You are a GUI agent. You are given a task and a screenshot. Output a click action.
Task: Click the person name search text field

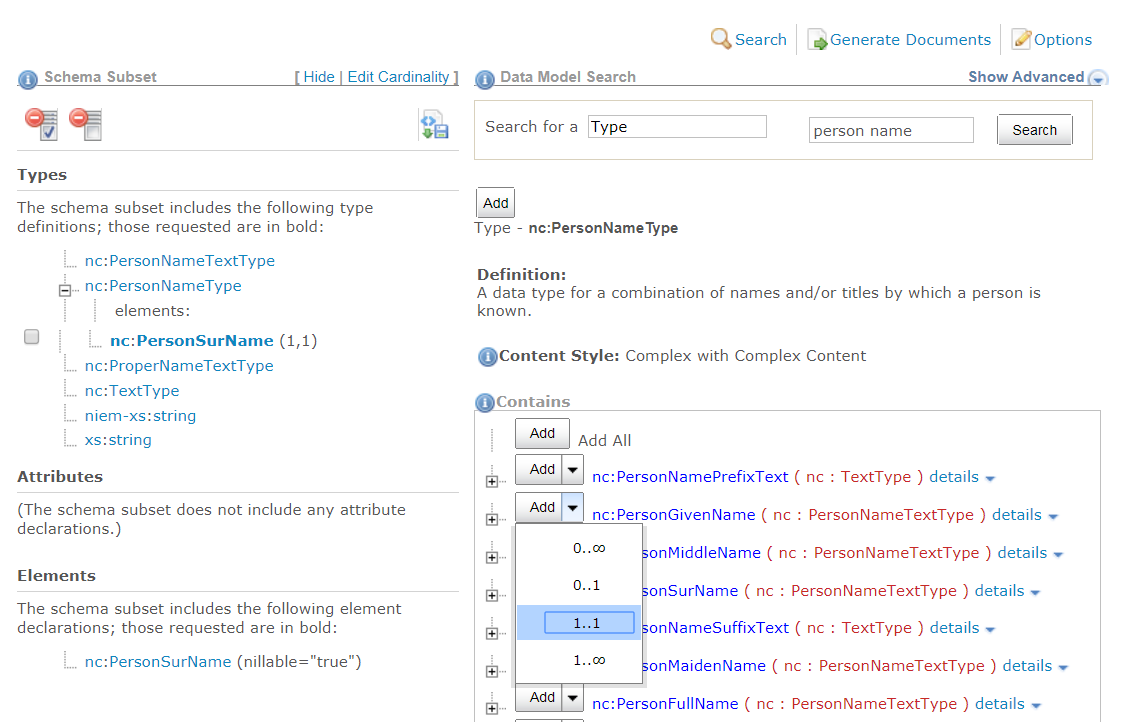point(890,130)
